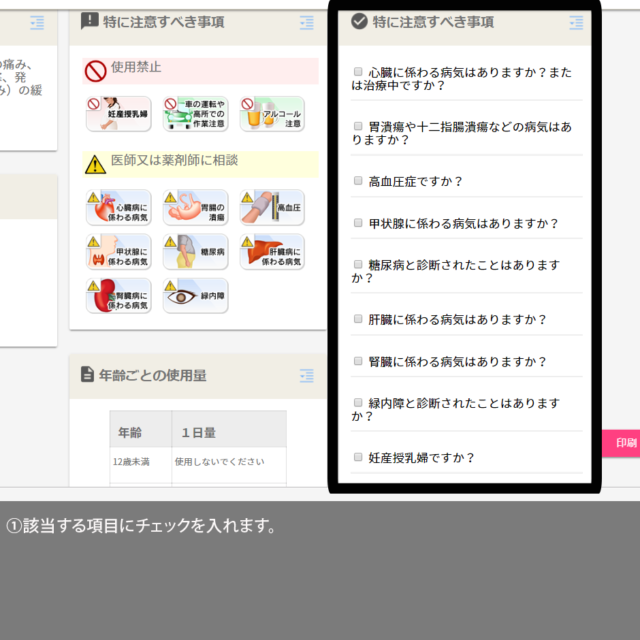Click the thyroid disease warning icon
Viewport: 640px width, 640px height.
point(118,252)
